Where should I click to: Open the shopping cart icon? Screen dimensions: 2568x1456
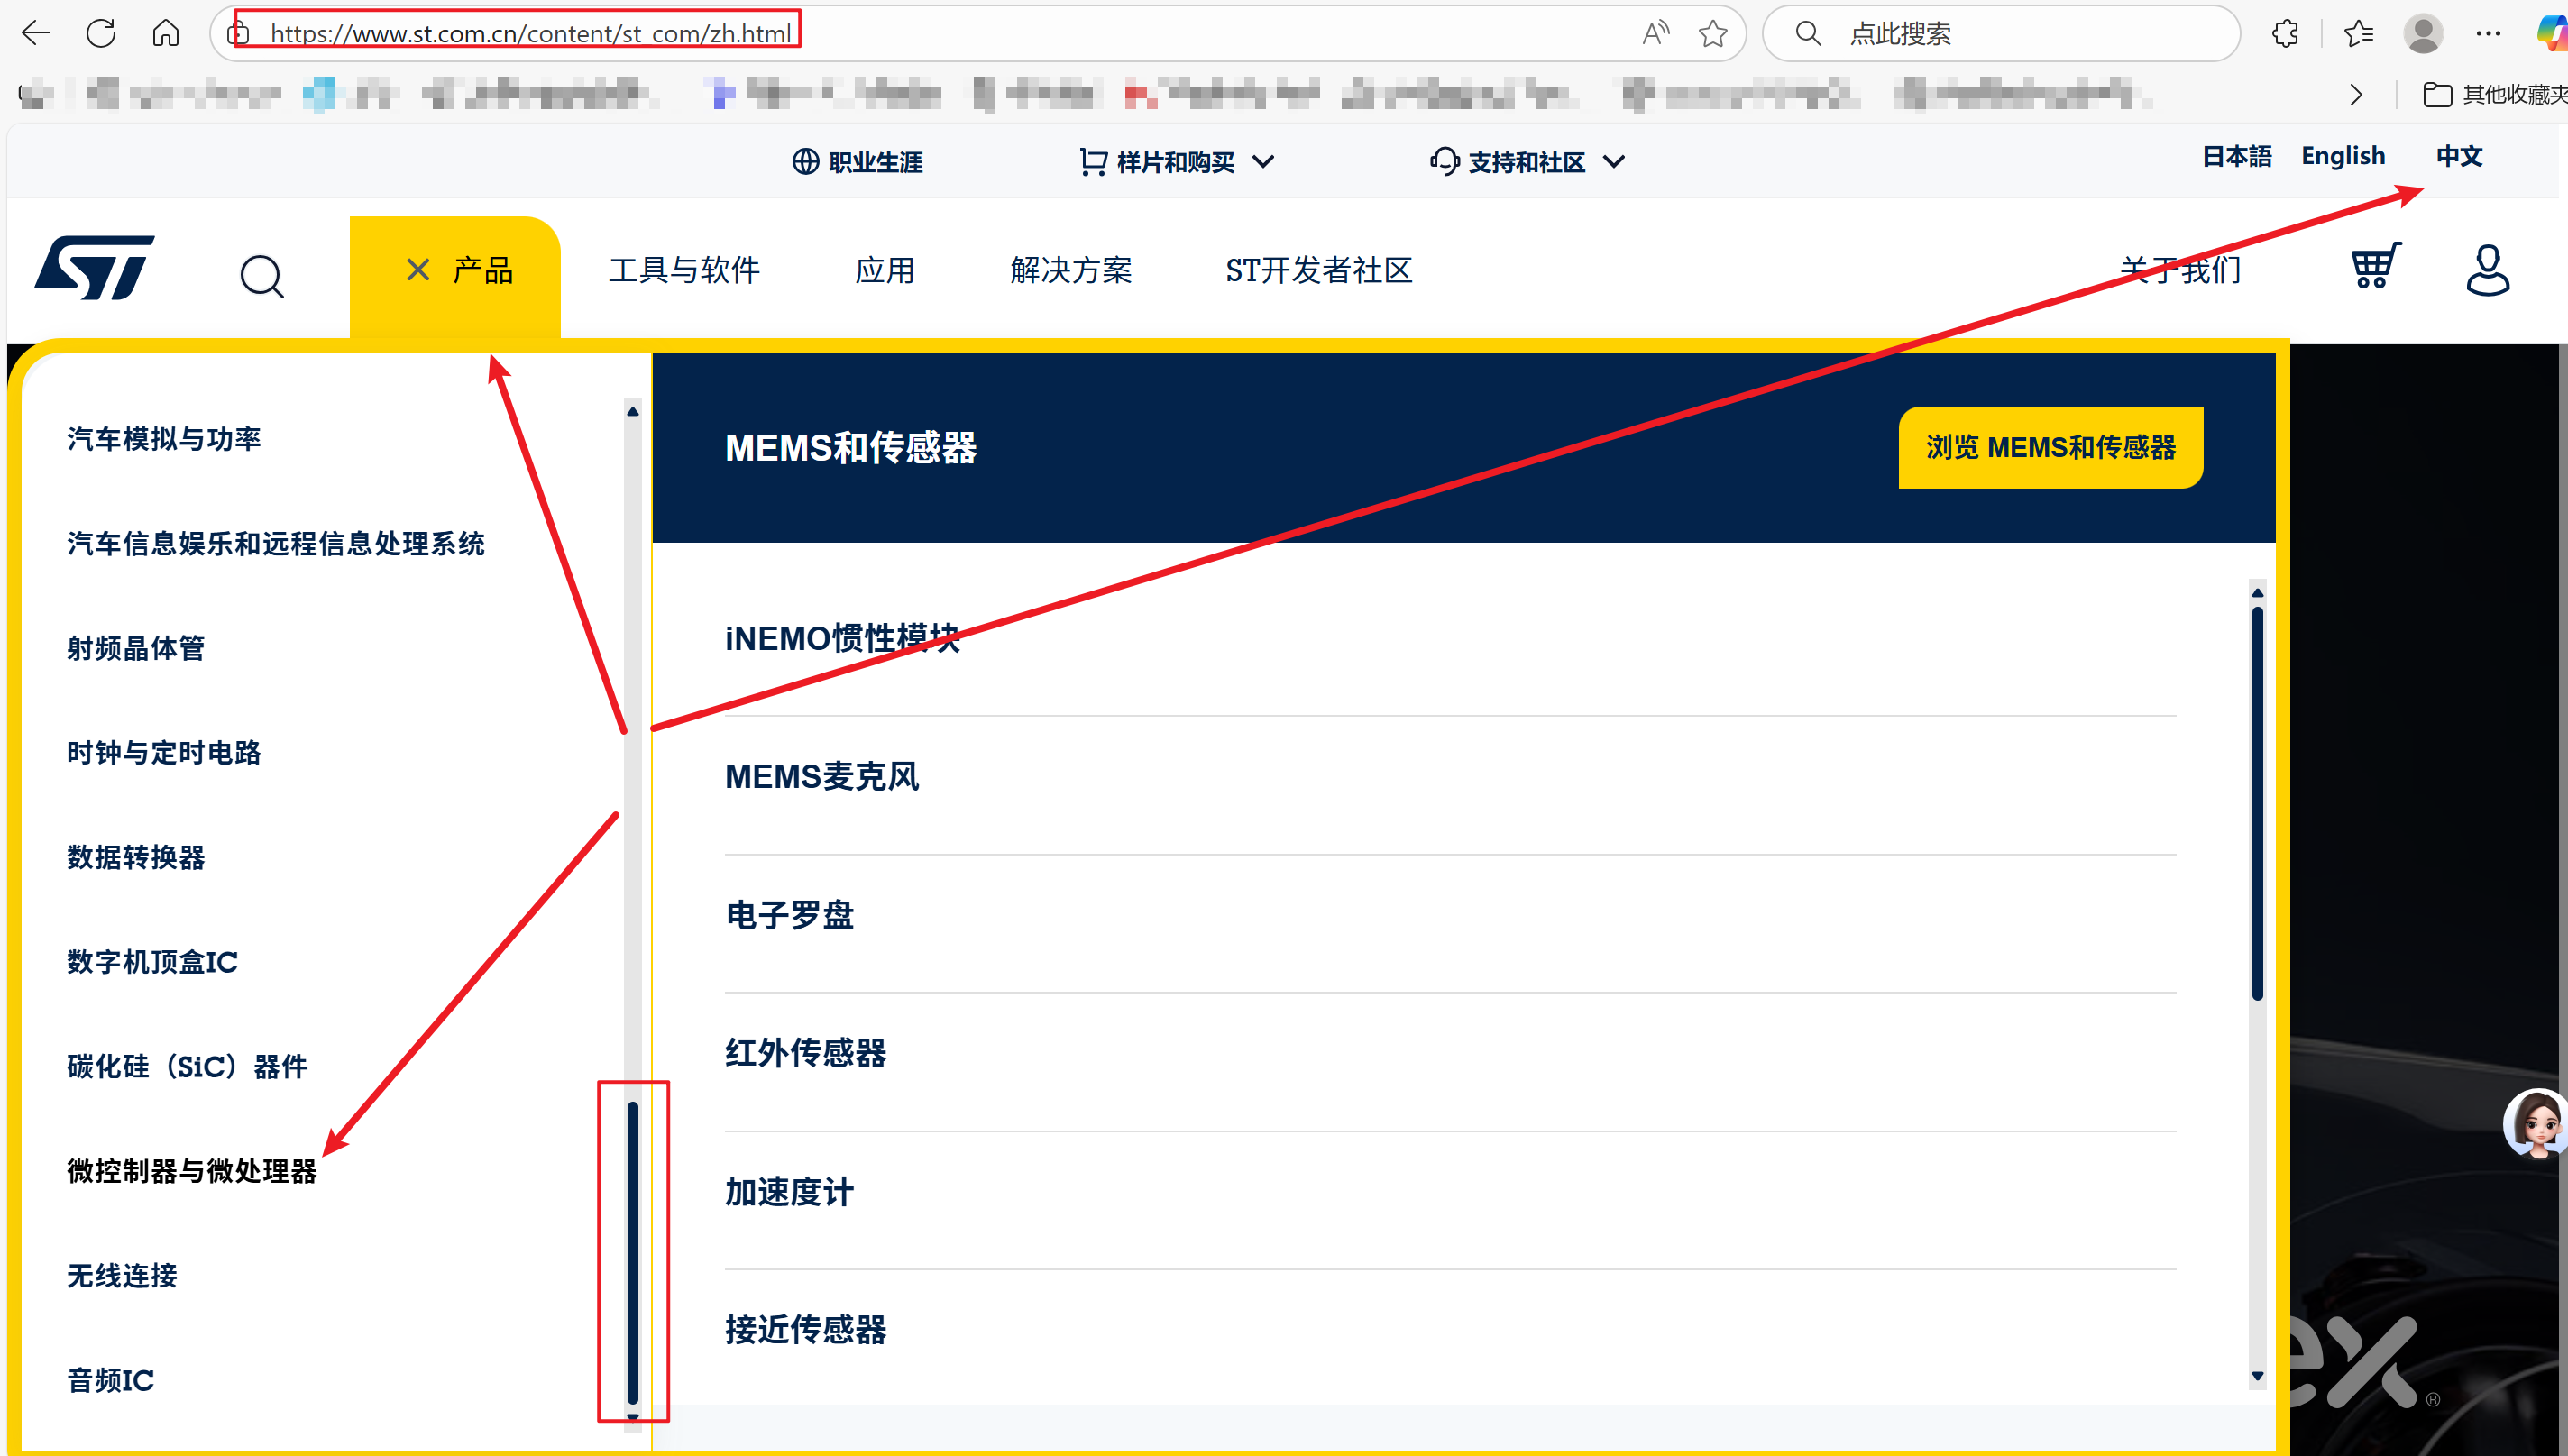pyautogui.click(x=2375, y=265)
